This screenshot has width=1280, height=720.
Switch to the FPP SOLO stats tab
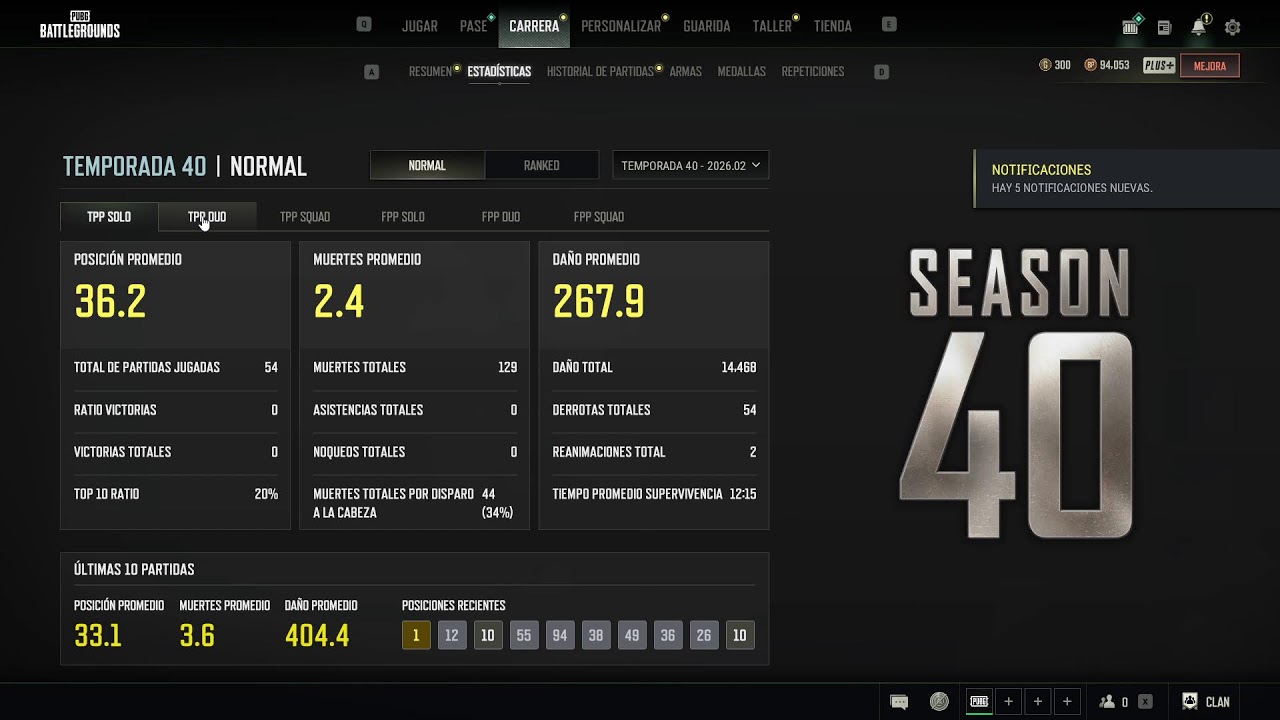tap(403, 217)
